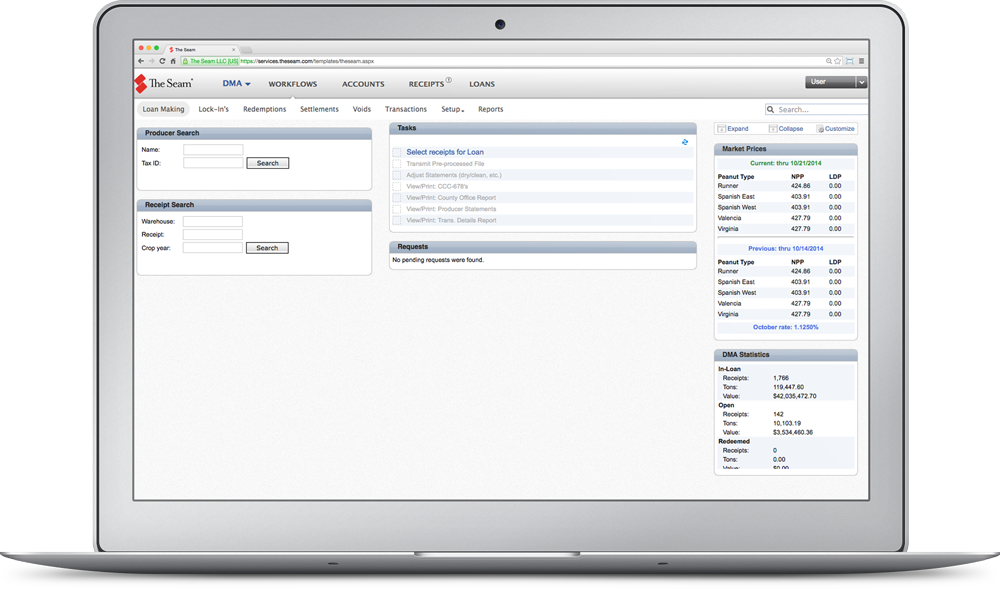Switch to the Redemptions tab

(x=265, y=110)
